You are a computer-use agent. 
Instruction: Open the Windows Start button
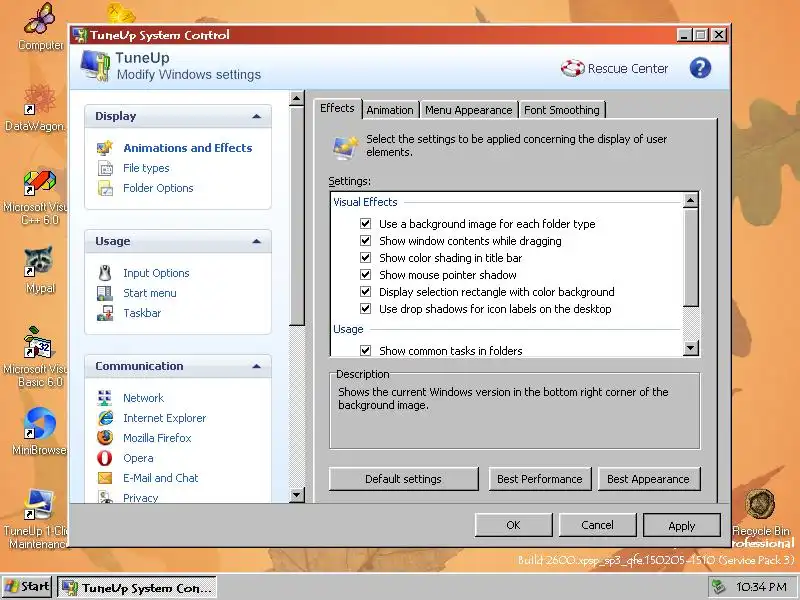(x=27, y=587)
